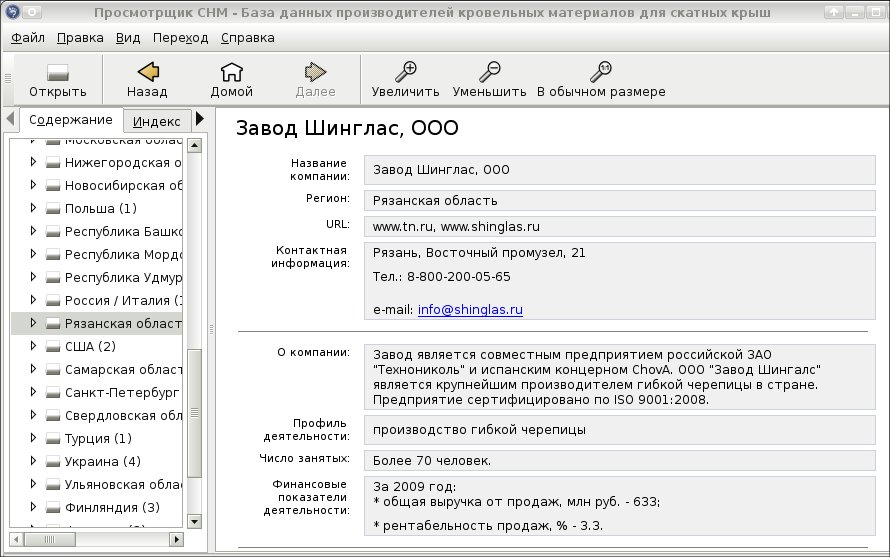Viewport: 890px width, 557px height.
Task: Click the Завод Шинглас, ООО heading
Action: click(x=347, y=128)
